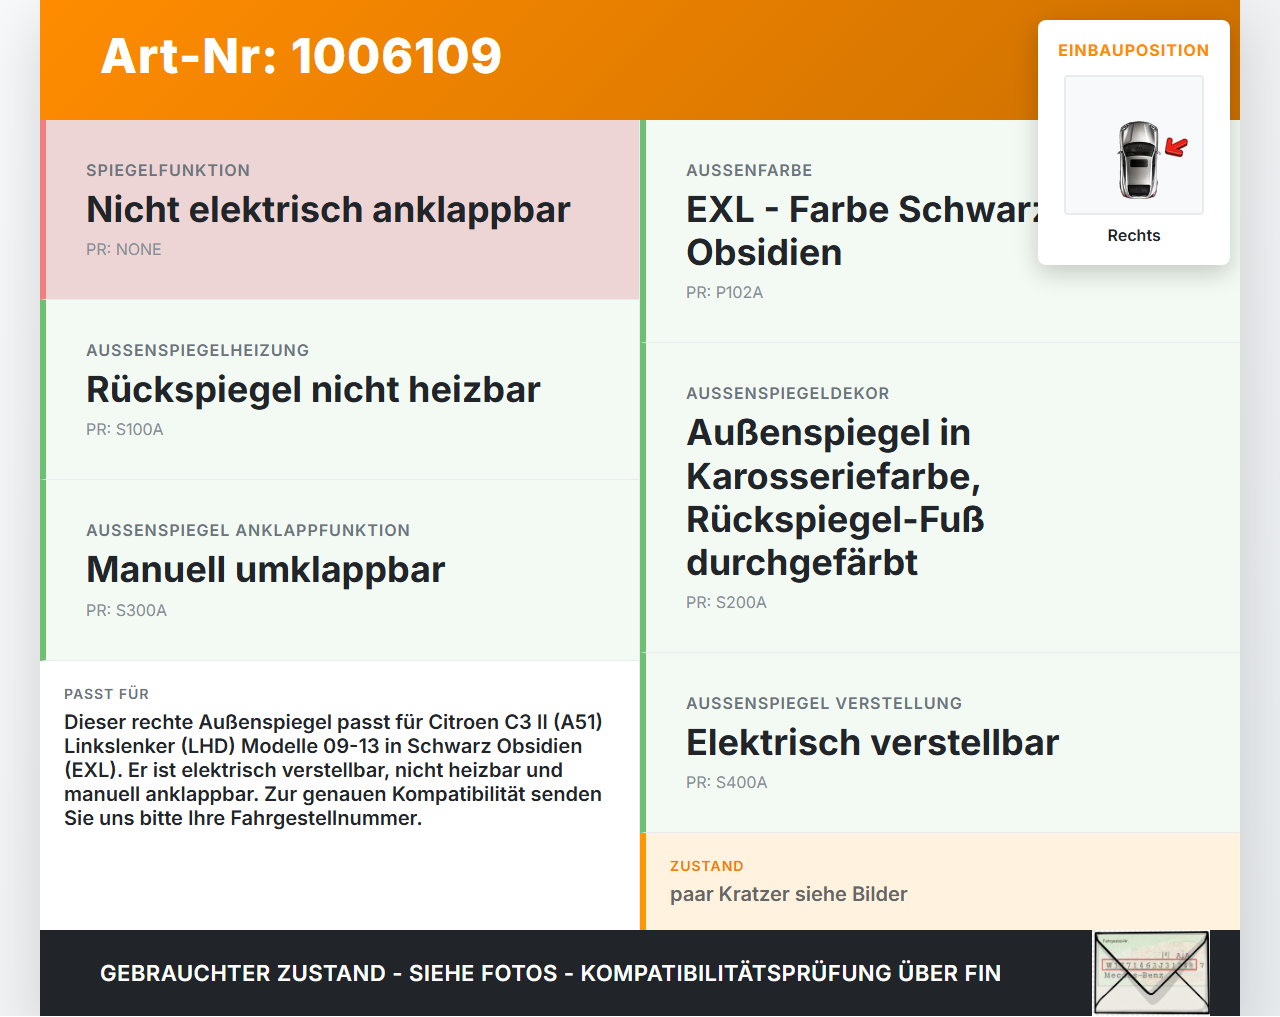Click paar Kratzer siehe Bilder text
1280x1017 pixels.
[x=789, y=894]
